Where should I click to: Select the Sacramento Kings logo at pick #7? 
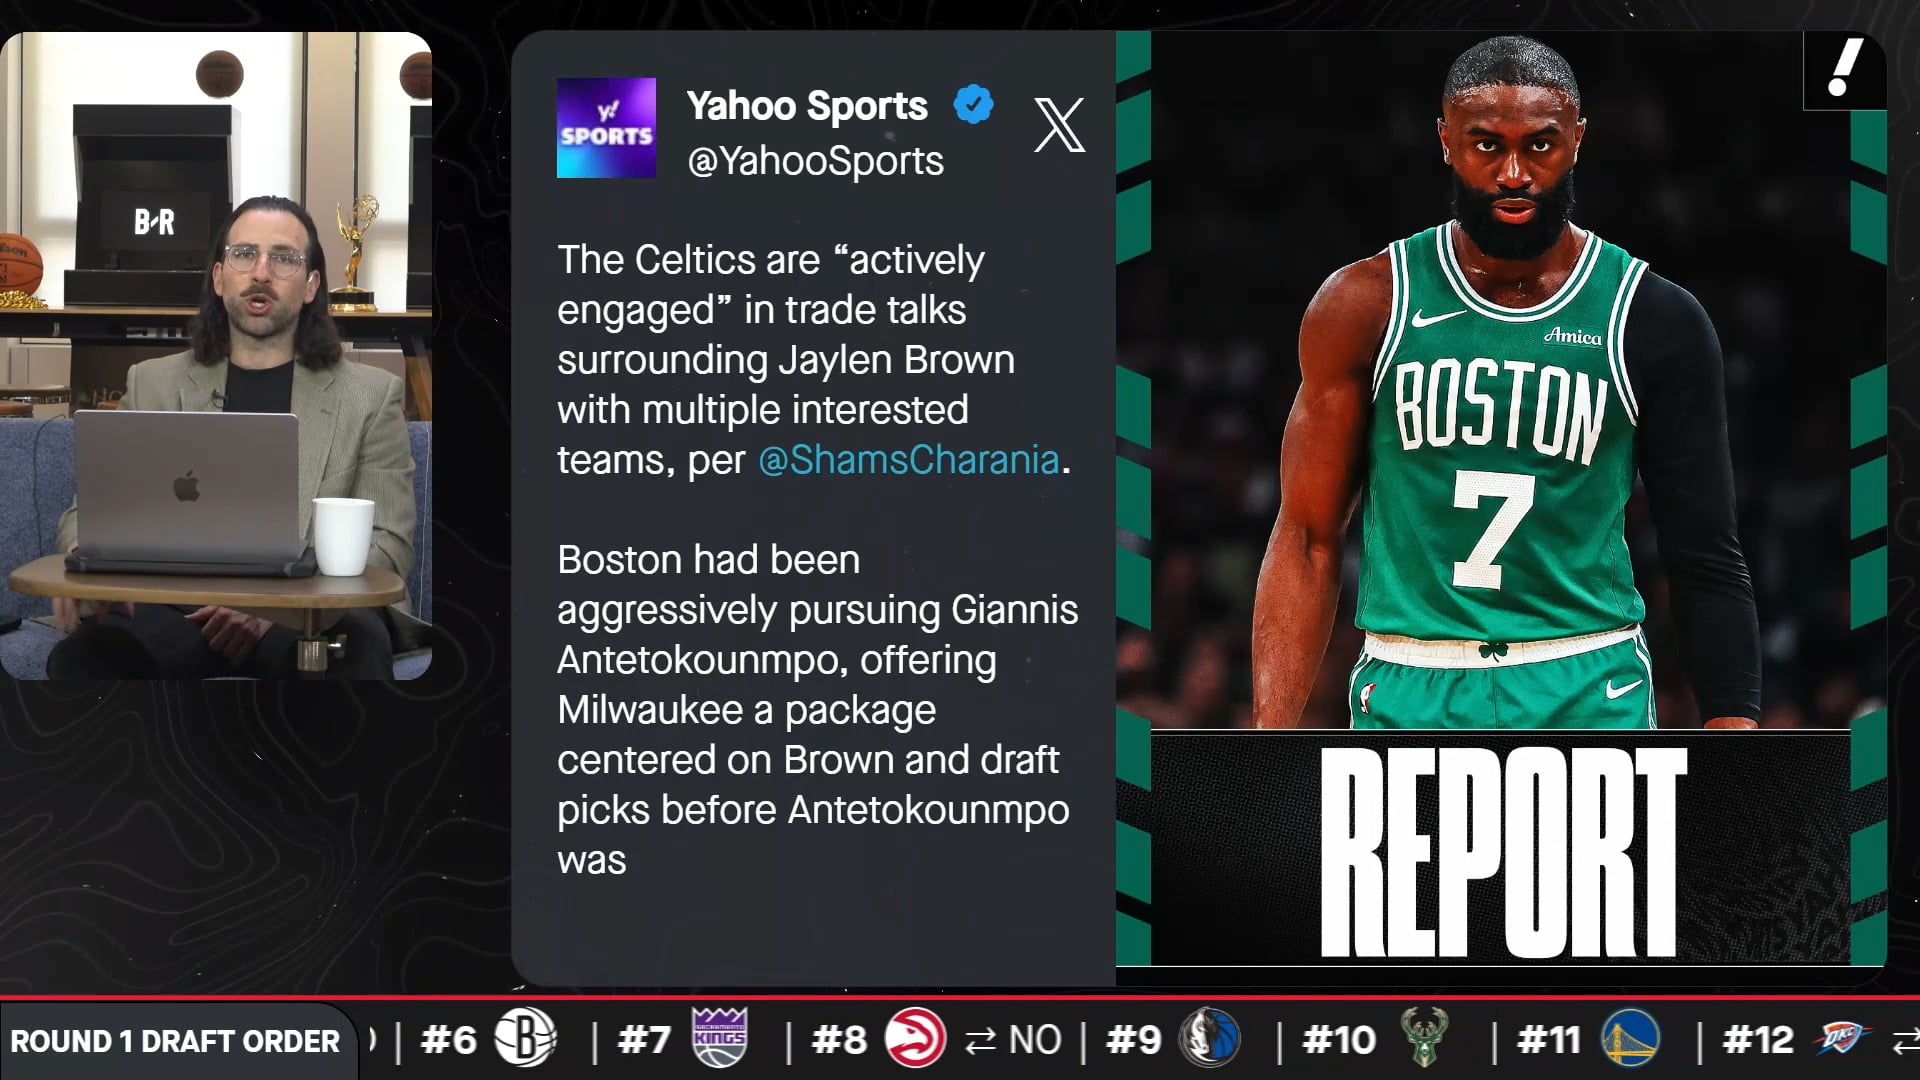pyautogui.click(x=719, y=1038)
